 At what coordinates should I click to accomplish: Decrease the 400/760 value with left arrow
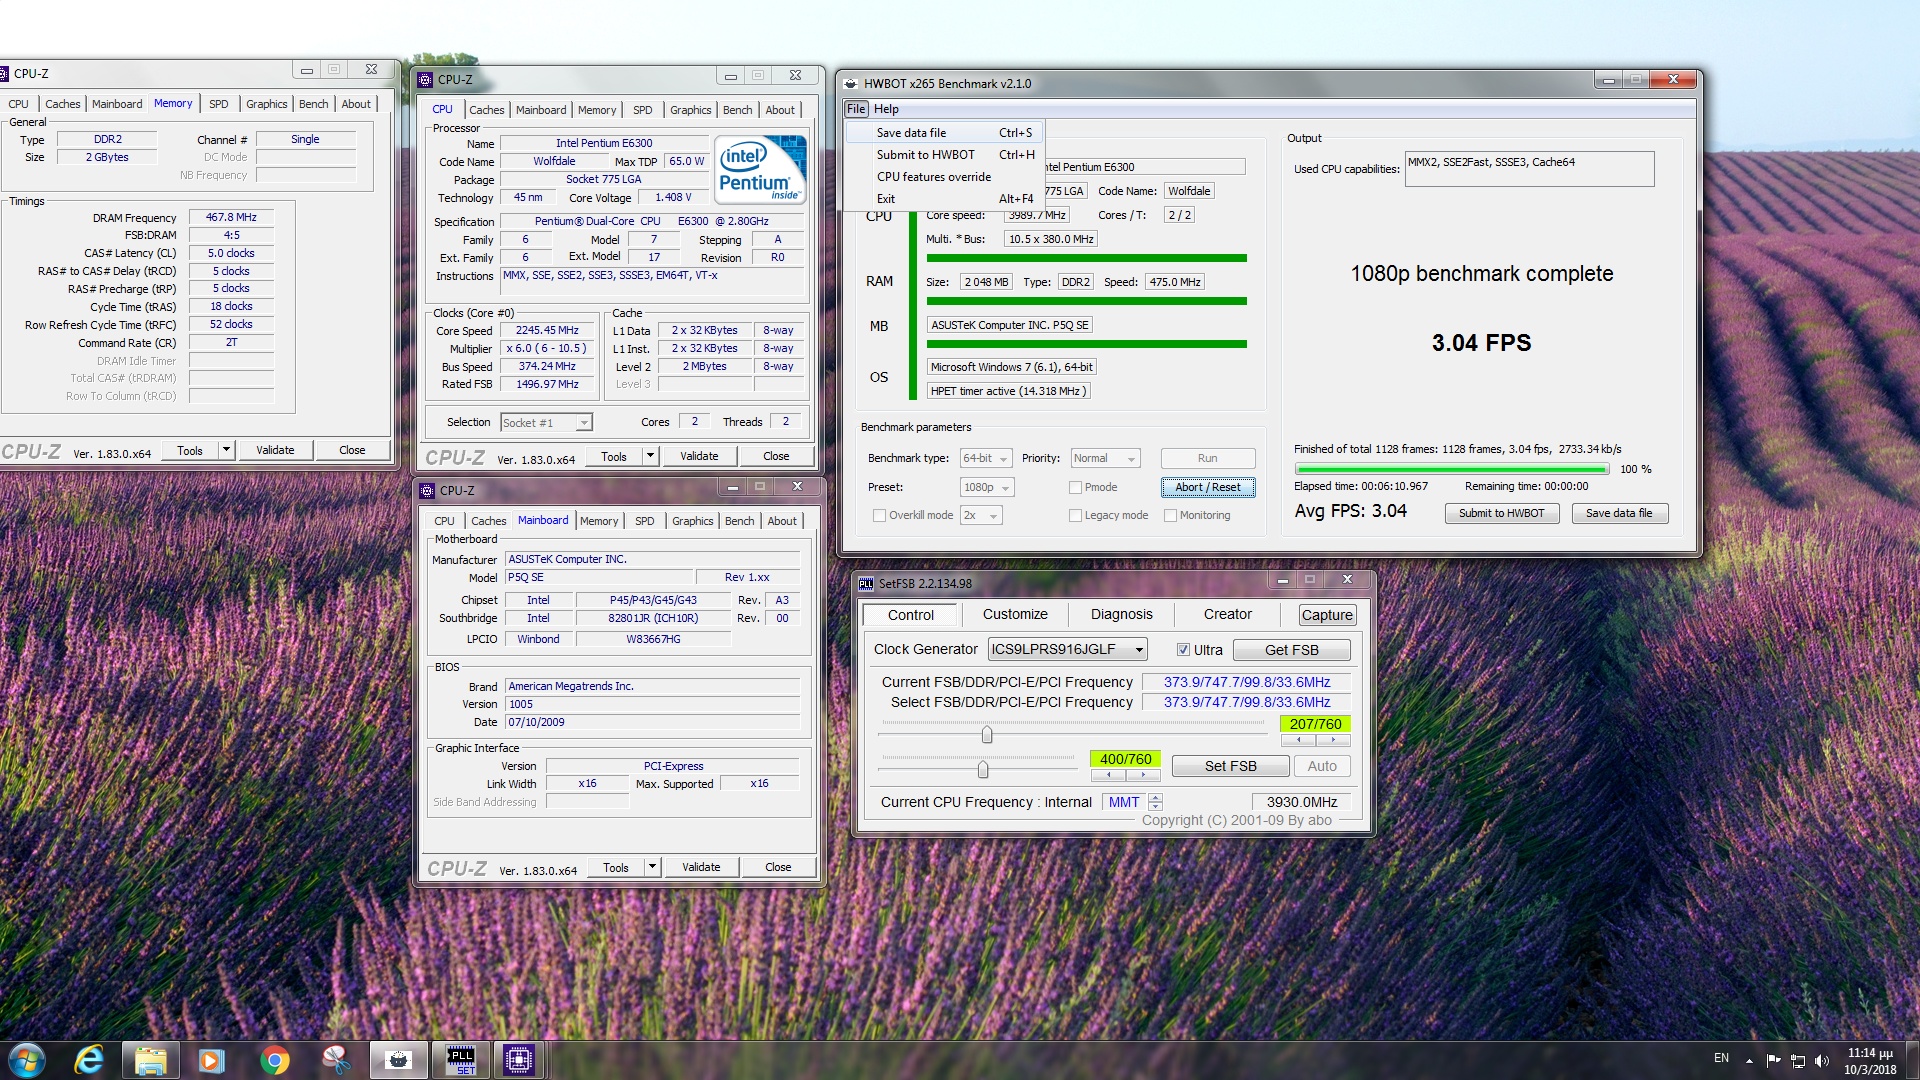click(x=1108, y=776)
